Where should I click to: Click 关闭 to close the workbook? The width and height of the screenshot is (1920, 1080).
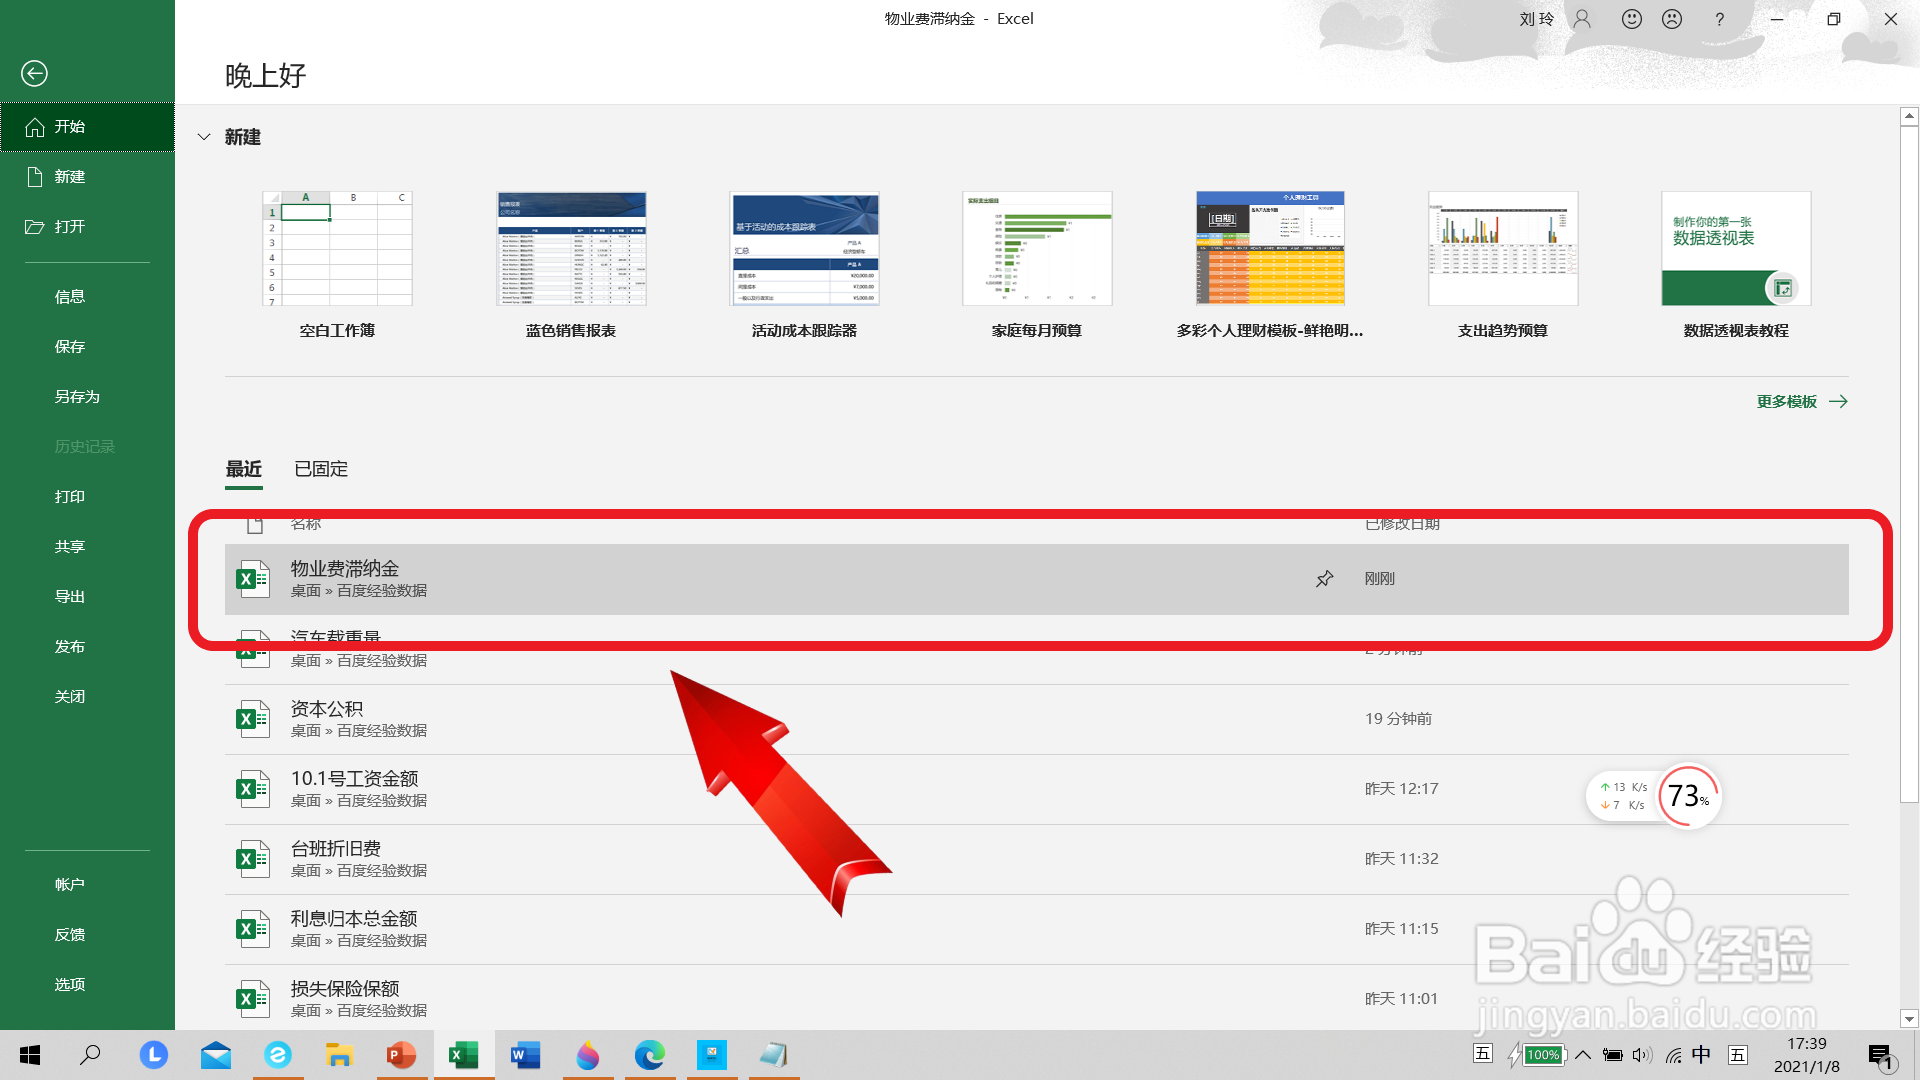tap(87, 697)
